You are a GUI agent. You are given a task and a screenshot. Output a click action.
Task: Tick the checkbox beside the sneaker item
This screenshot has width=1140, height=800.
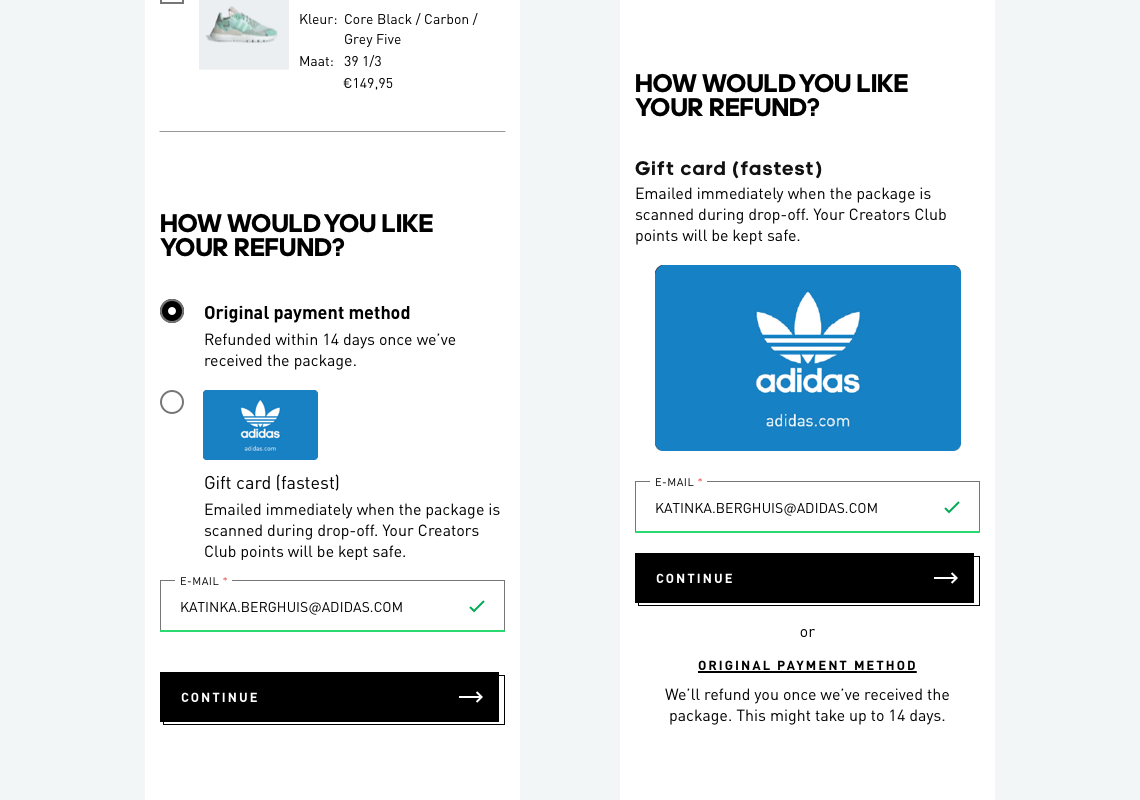(172, 1)
